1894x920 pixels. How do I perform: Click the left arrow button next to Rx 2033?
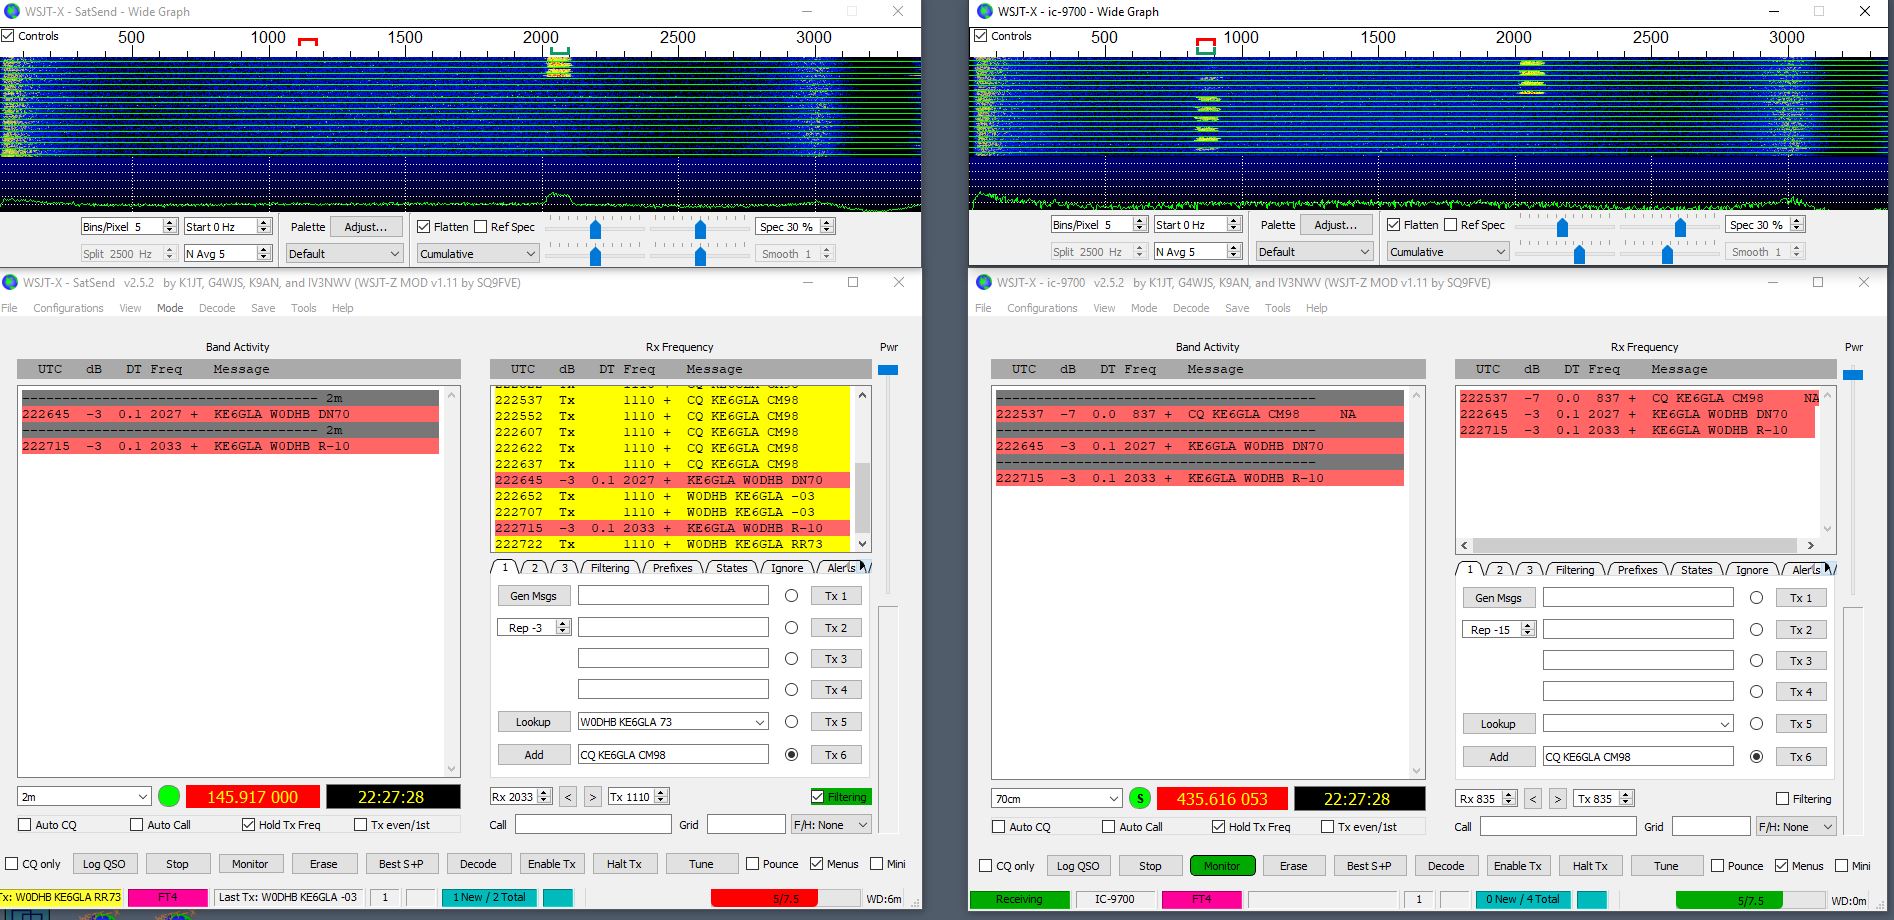click(567, 797)
